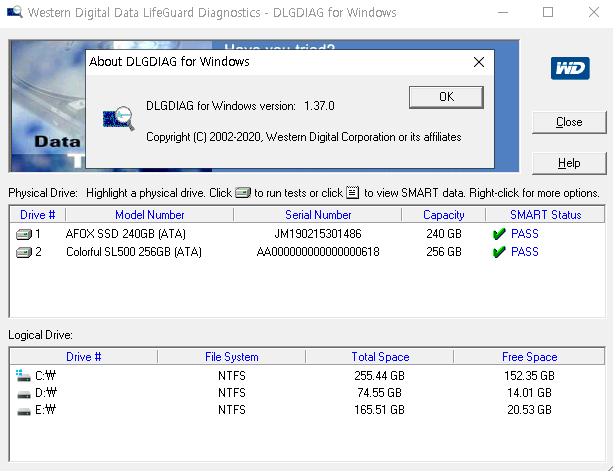Select the C:₩ logical drive label
Image resolution: width=613 pixels, height=471 pixels.
click(45, 376)
